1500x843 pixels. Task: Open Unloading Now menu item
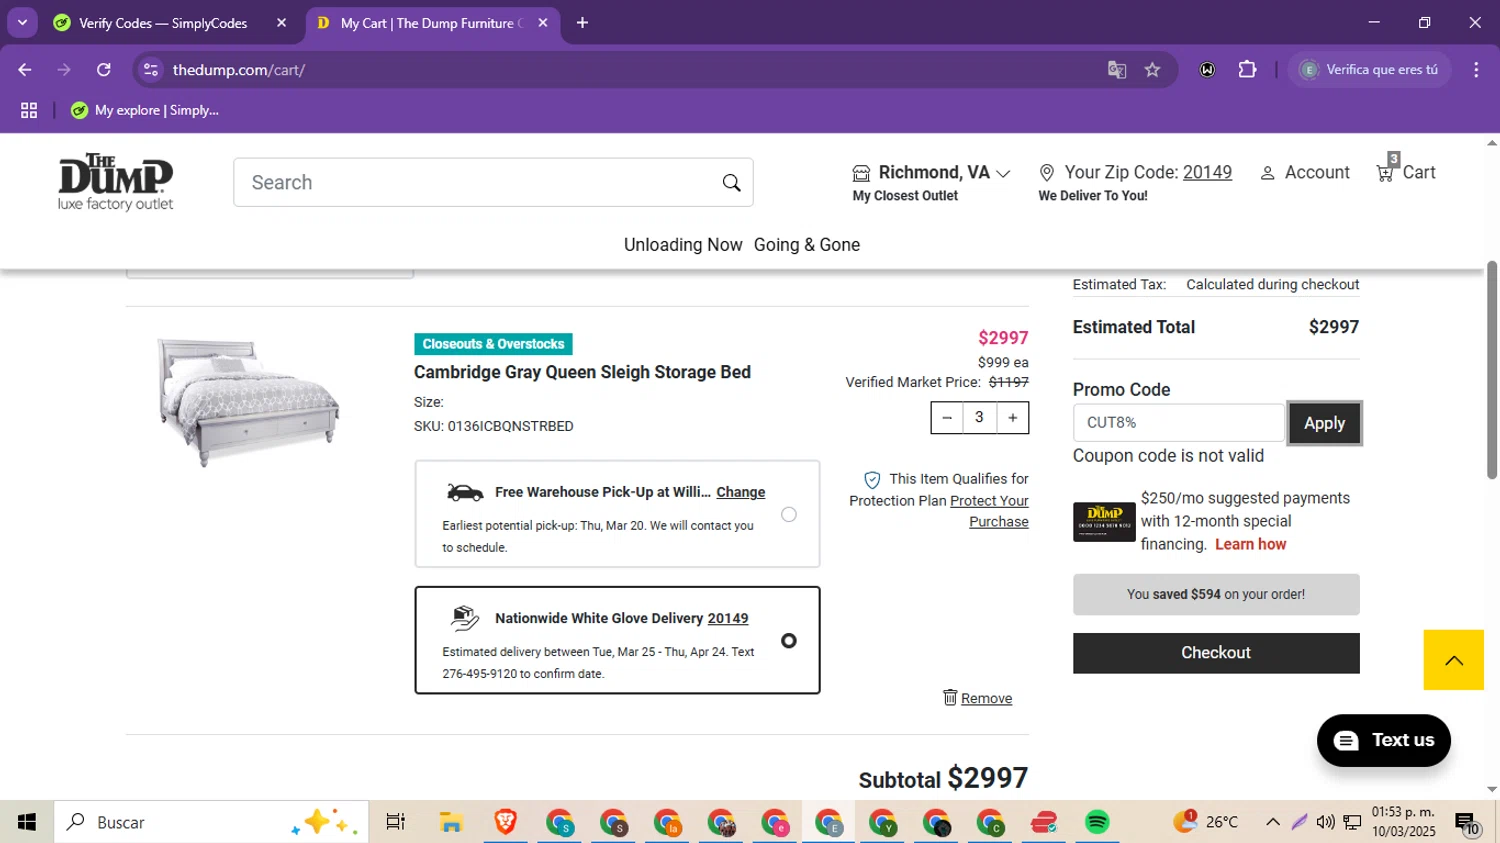(x=683, y=245)
